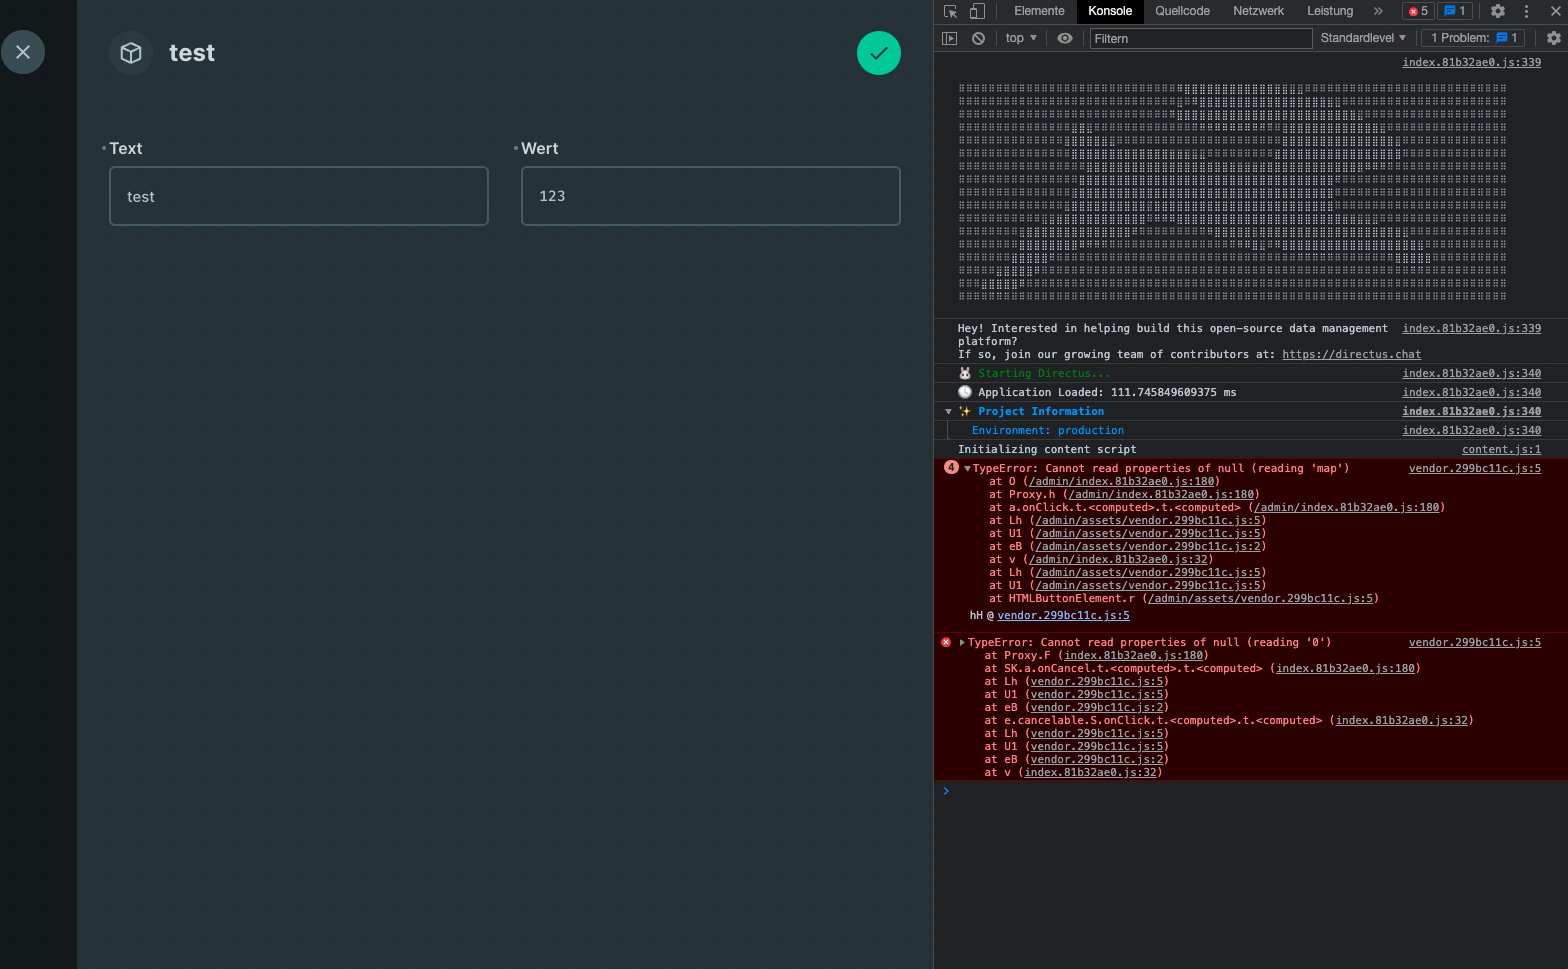Screen dimensions: 1568x969
Task: Clear the console with the ban icon
Action: tap(978, 38)
